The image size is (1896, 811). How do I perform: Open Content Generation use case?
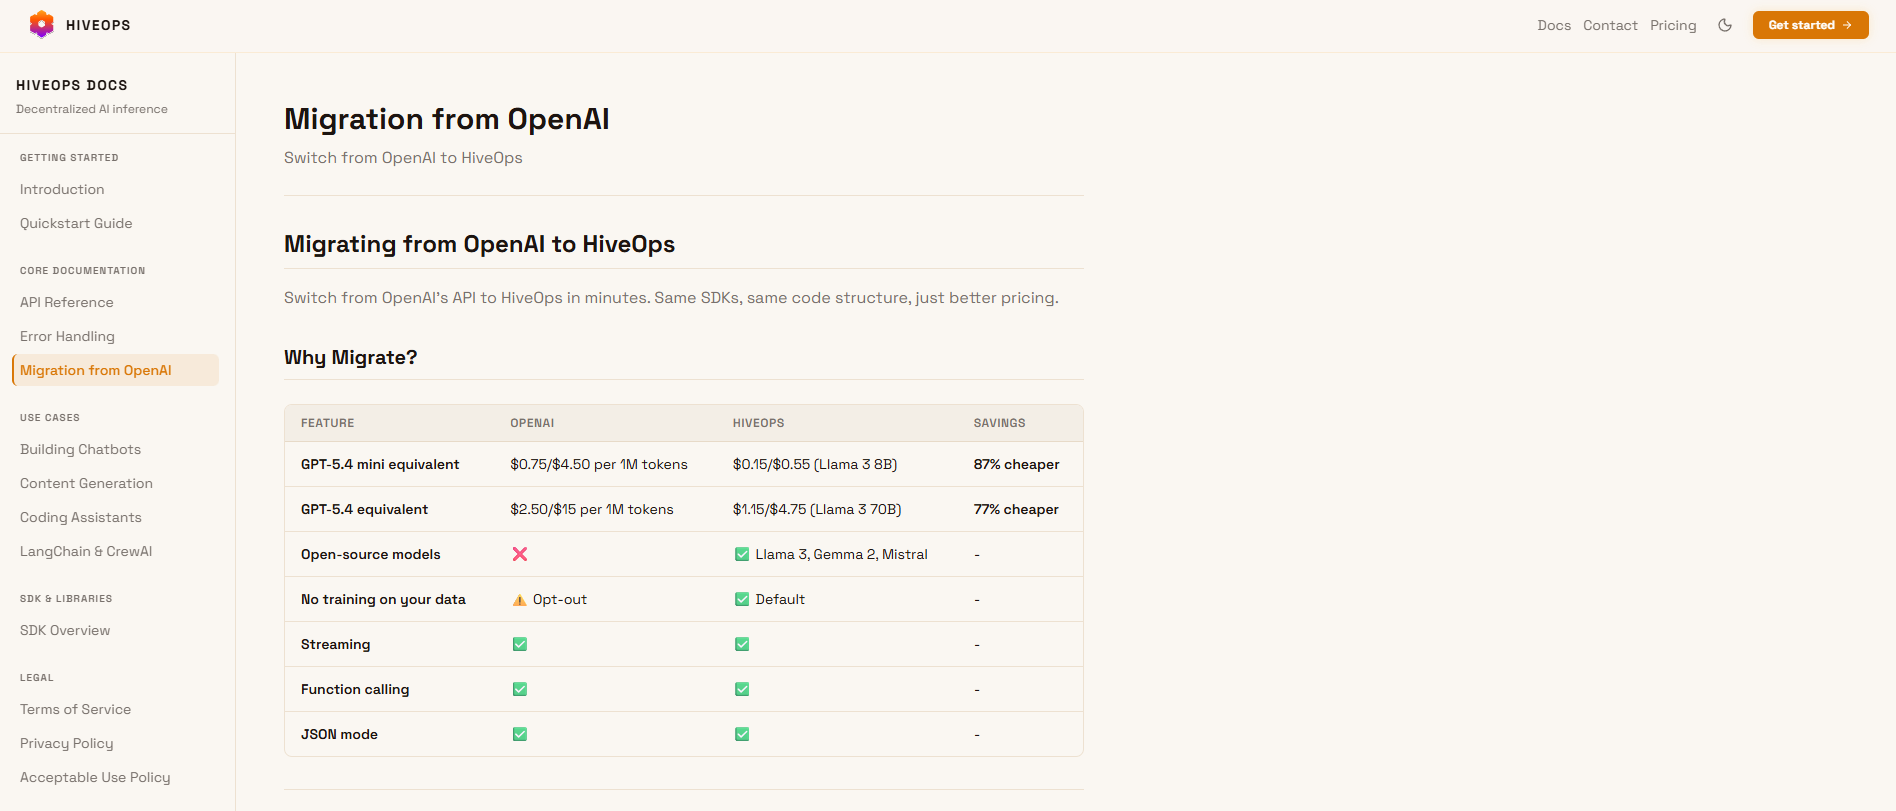86,483
